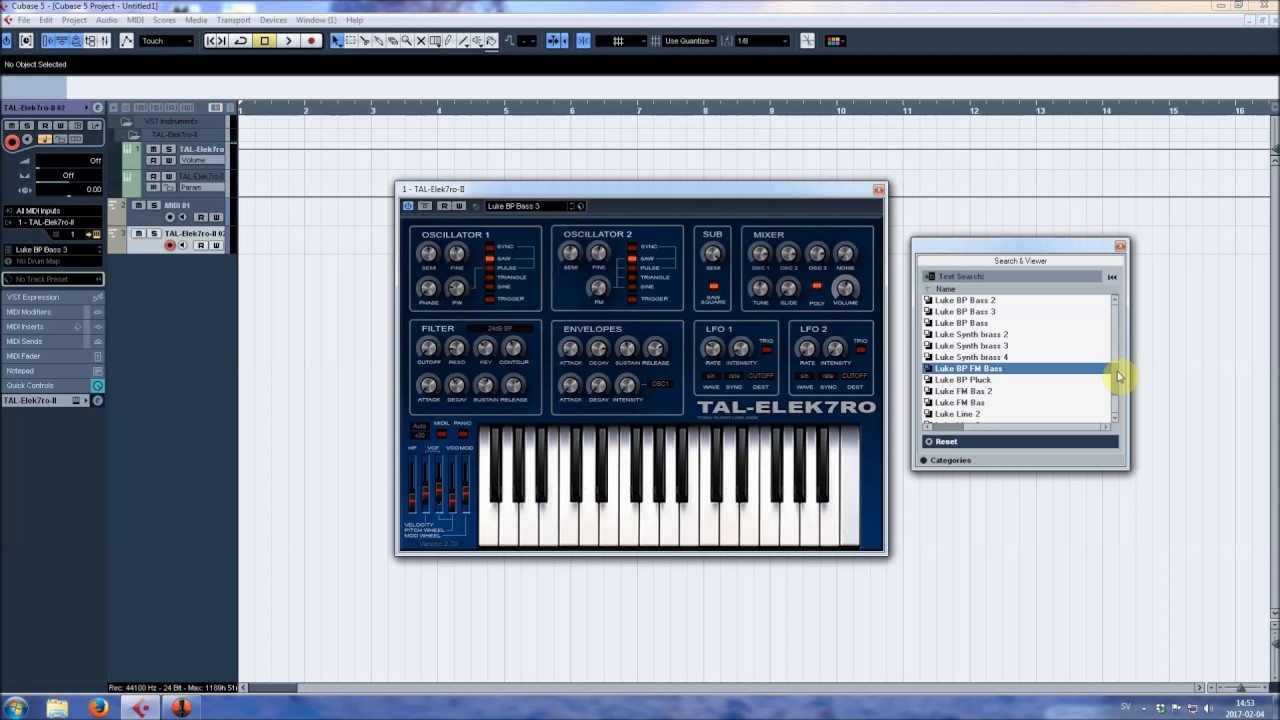Open the Mixer from the toolbar

click(105, 41)
